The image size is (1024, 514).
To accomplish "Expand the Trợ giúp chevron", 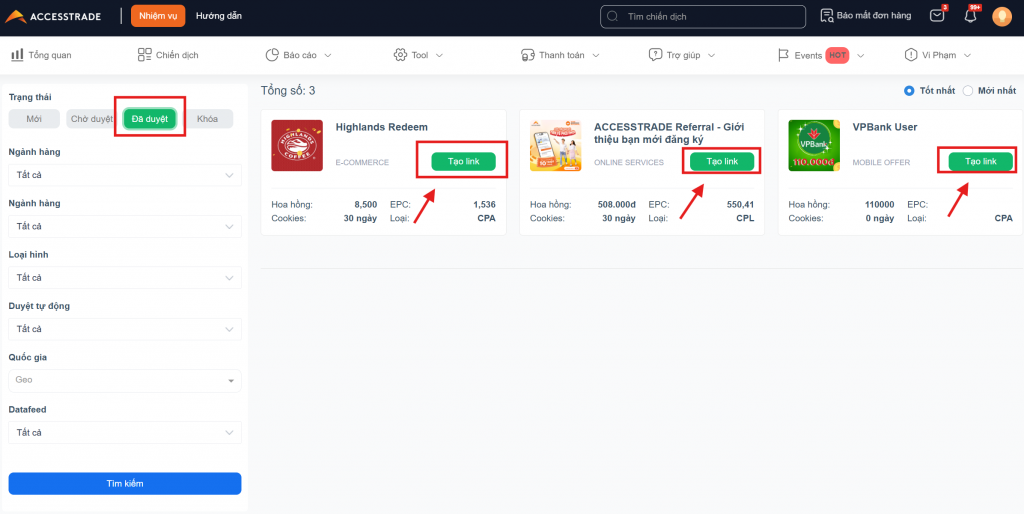I will (711, 56).
